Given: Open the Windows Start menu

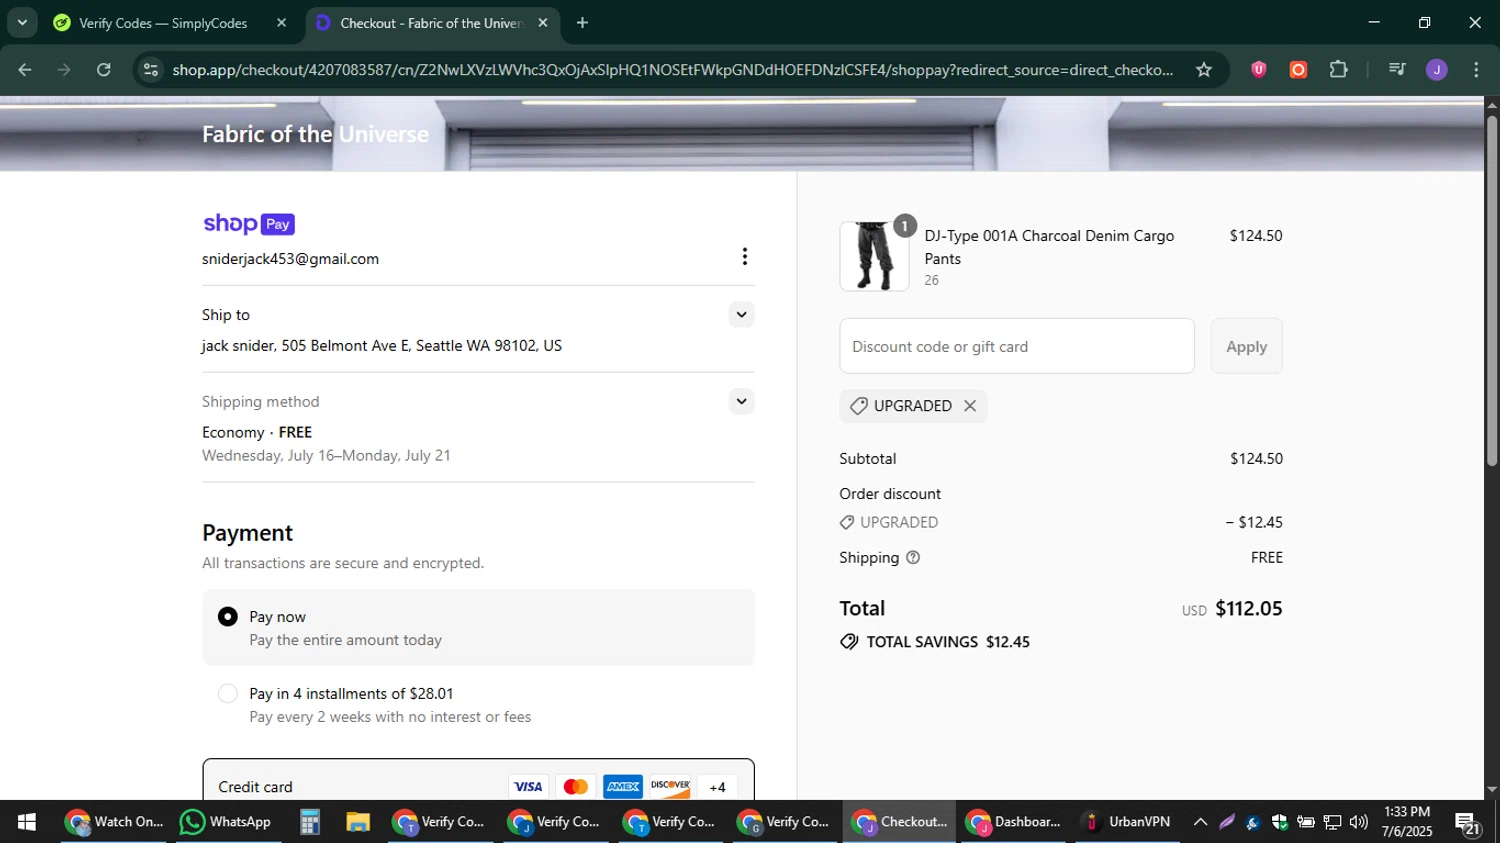Looking at the screenshot, I should pyautogui.click(x=27, y=822).
